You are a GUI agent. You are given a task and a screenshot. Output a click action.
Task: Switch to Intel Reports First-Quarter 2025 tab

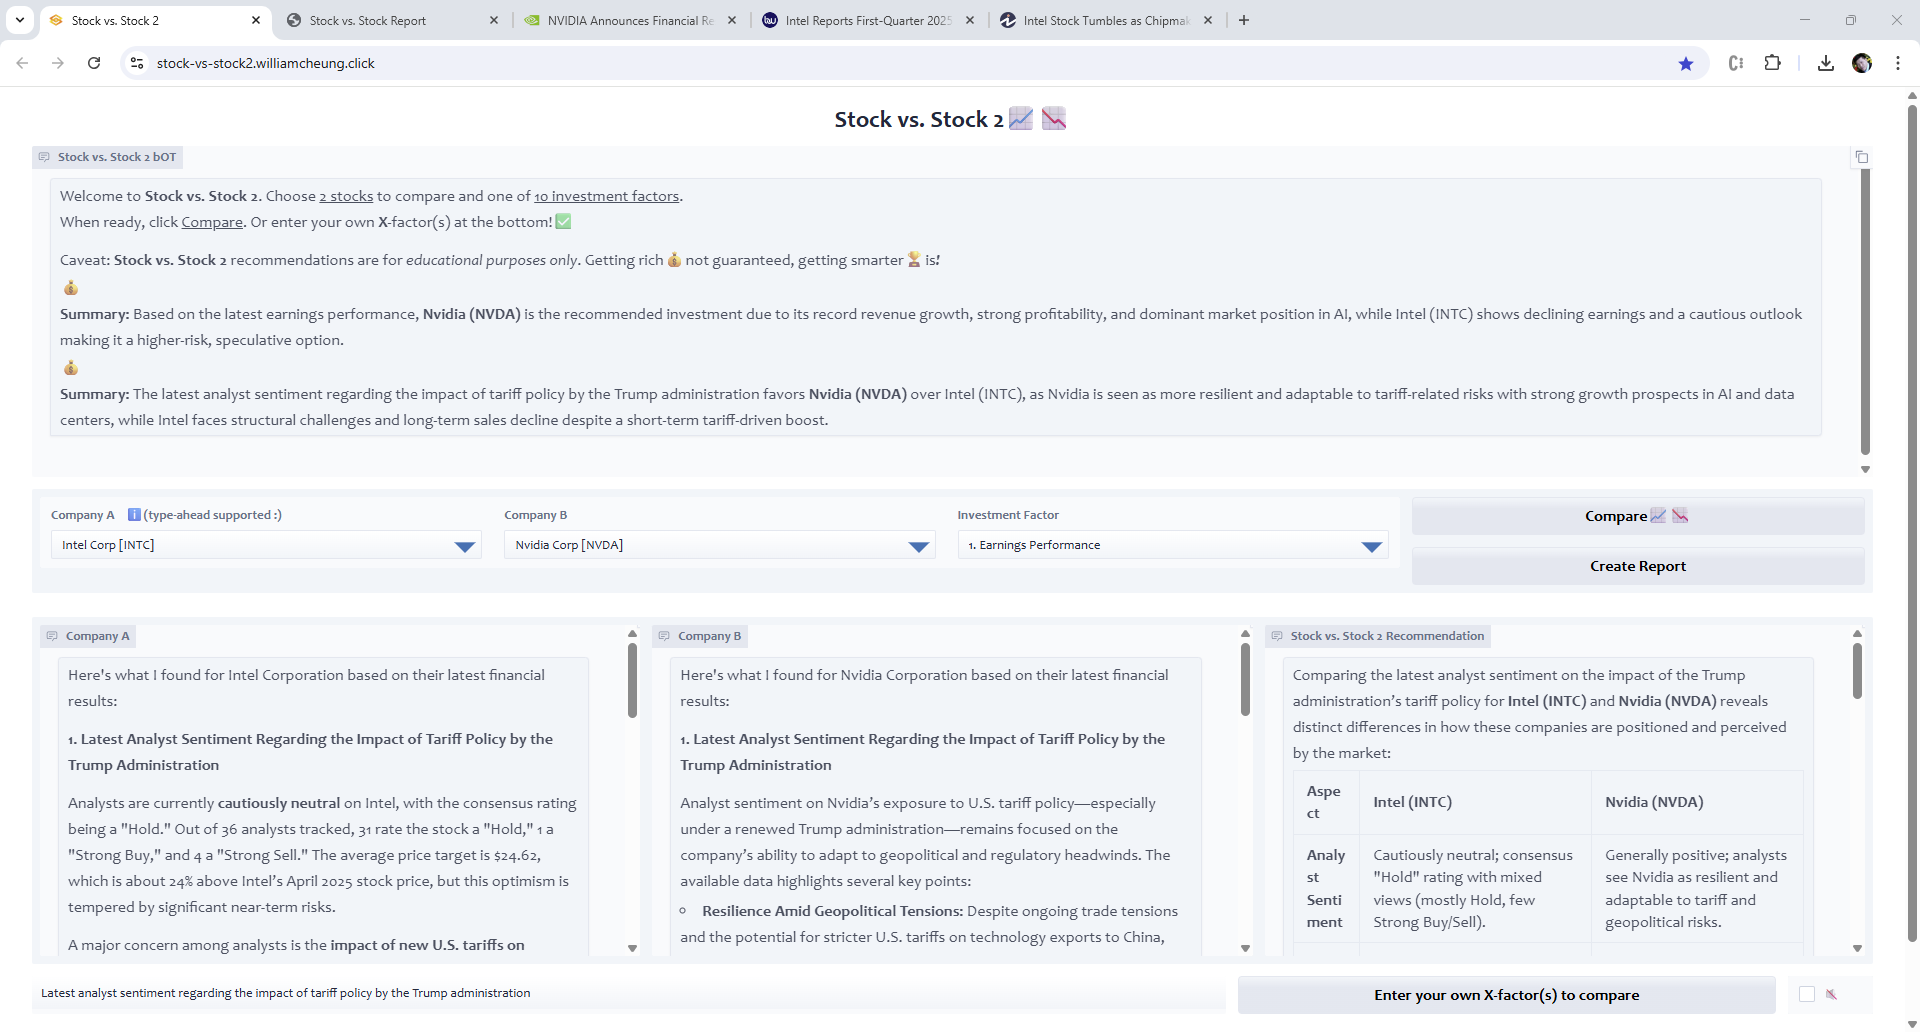868,20
